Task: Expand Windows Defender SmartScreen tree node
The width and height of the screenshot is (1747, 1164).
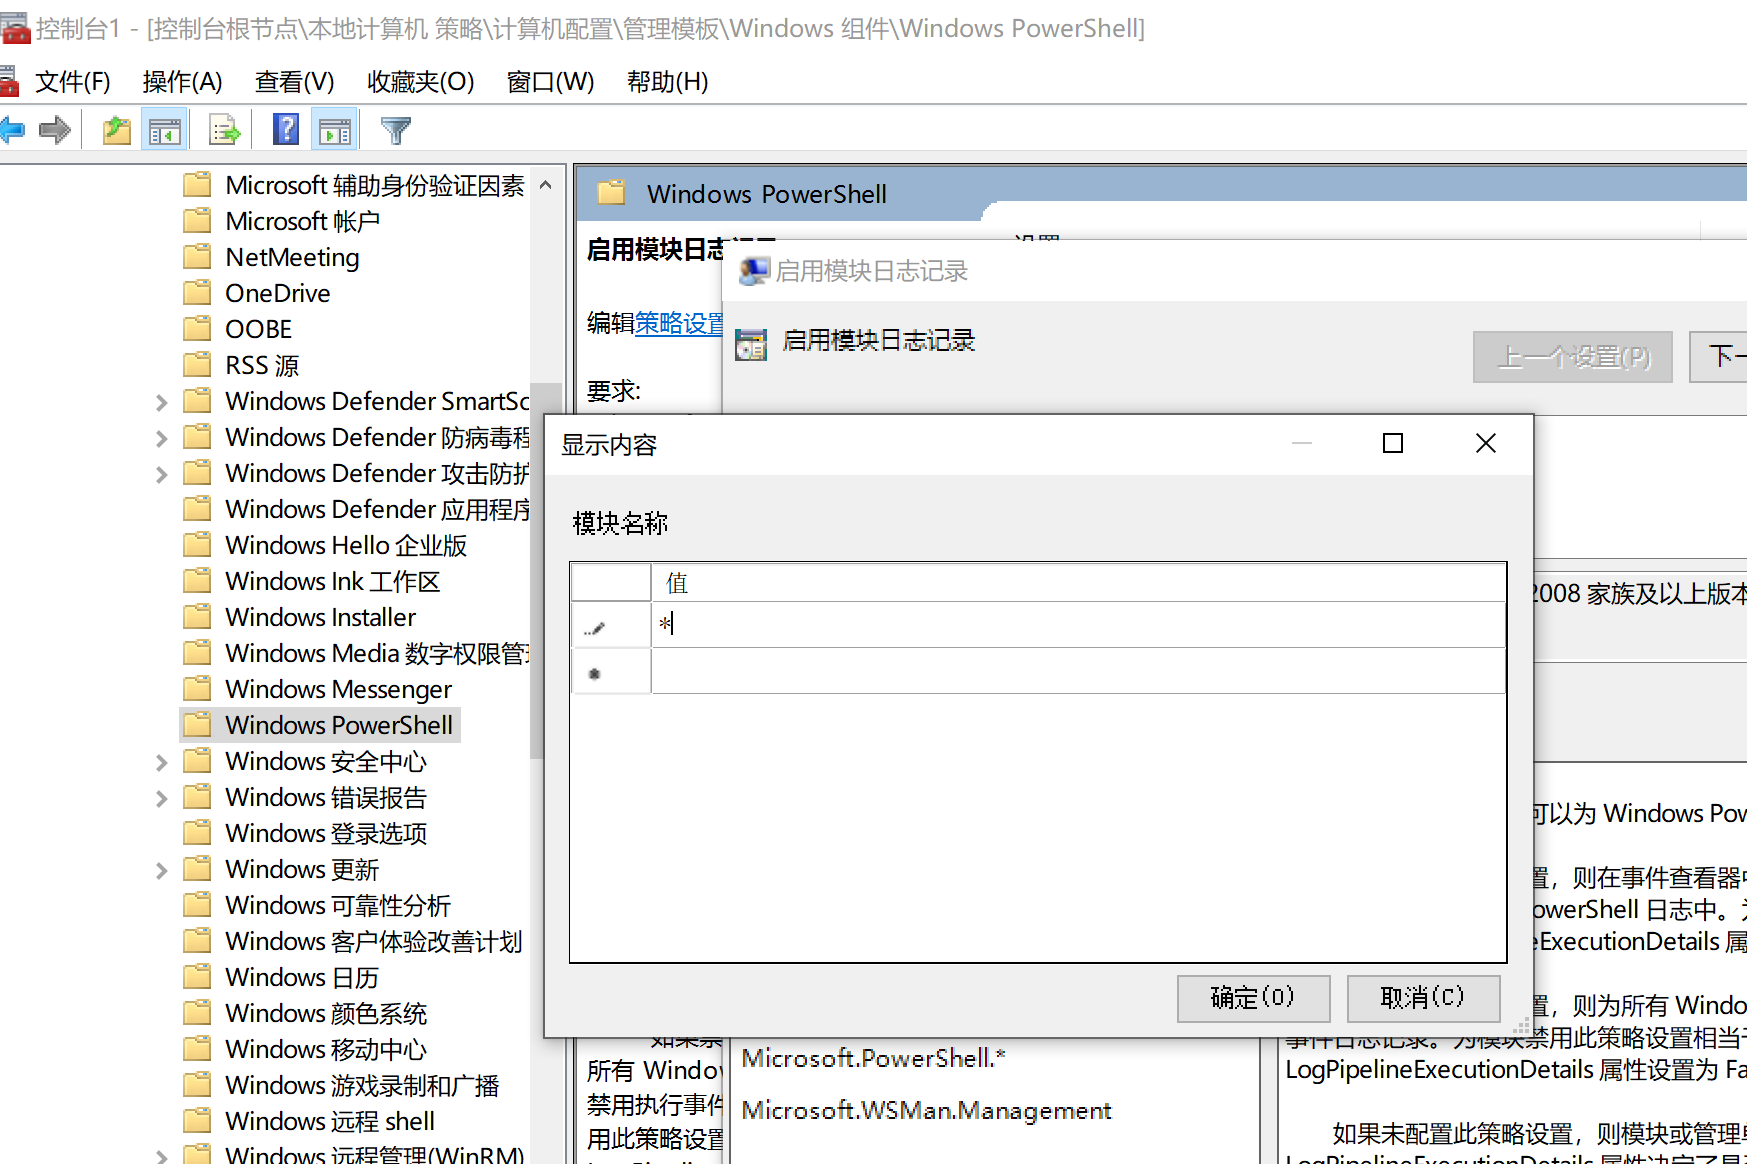Action: [161, 402]
